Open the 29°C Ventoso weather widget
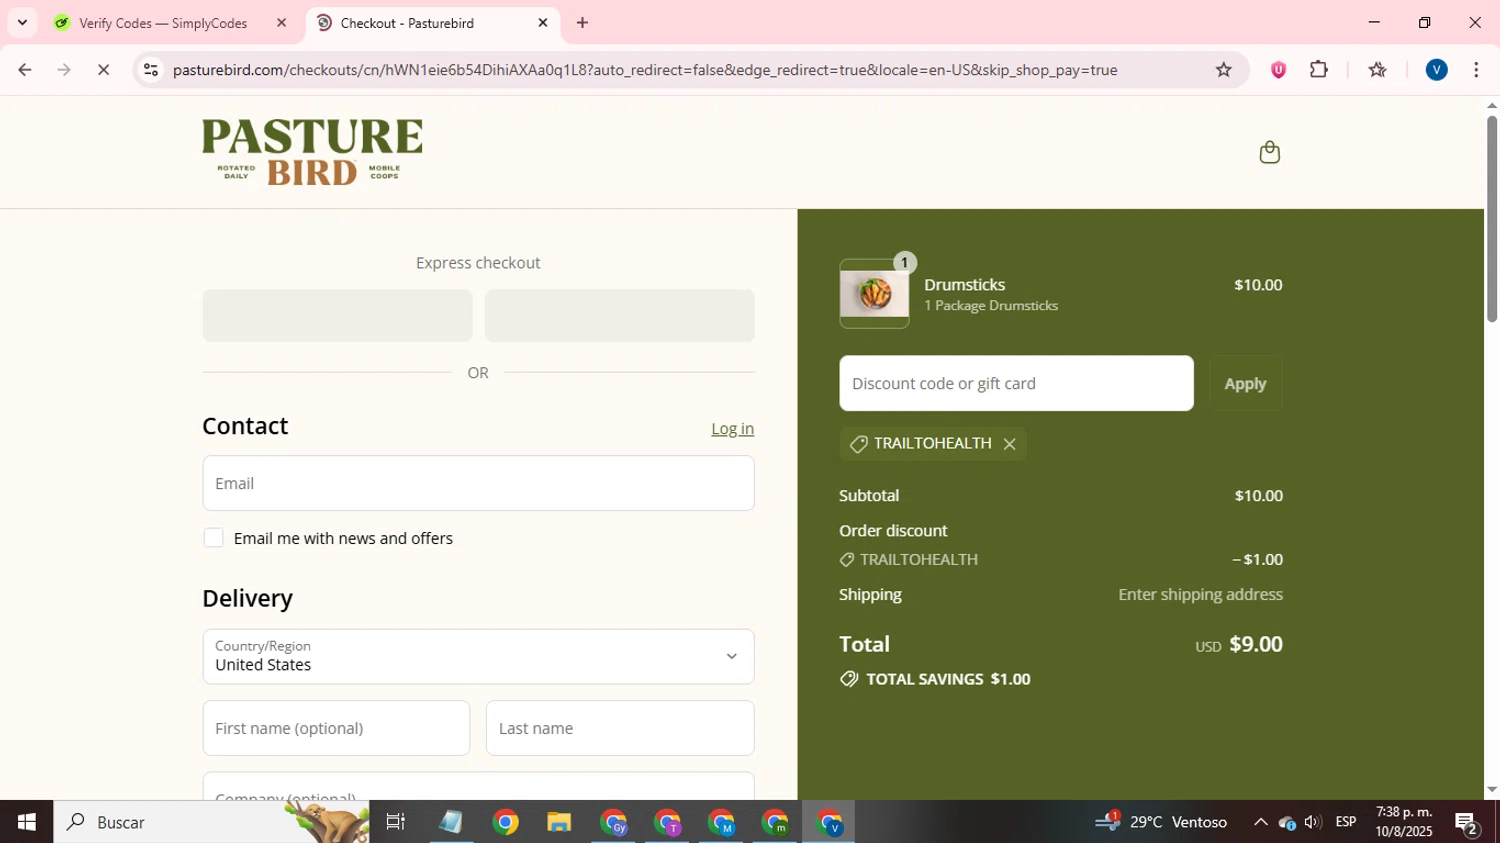This screenshot has width=1500, height=843. [x=1161, y=822]
